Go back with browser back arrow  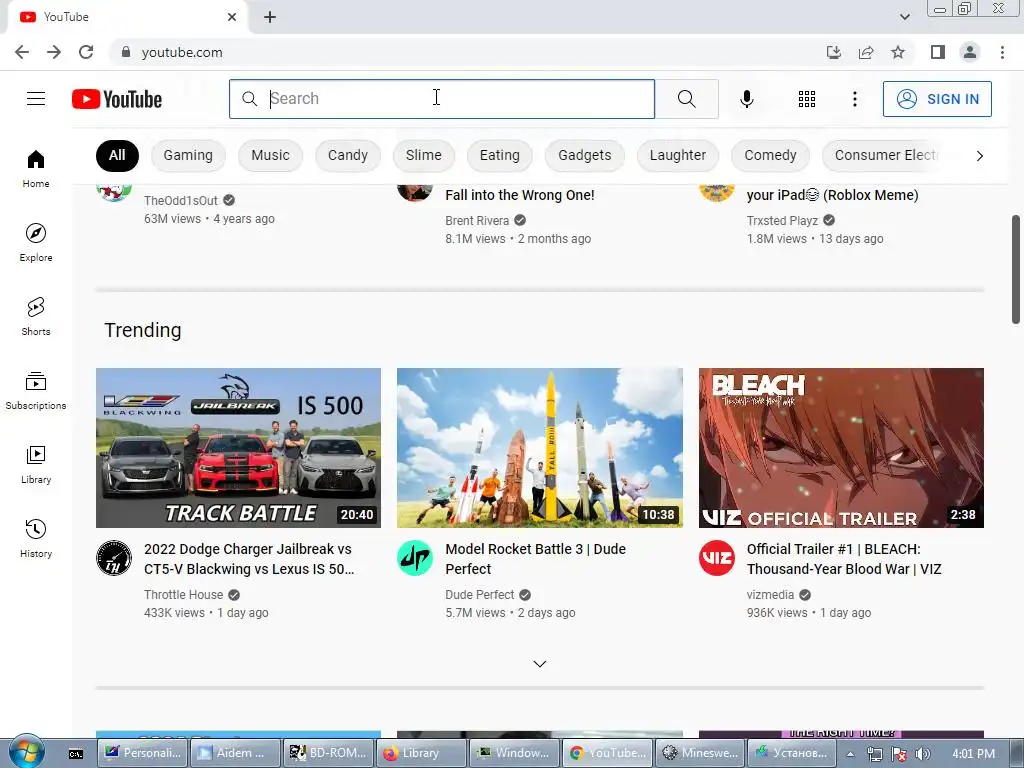click(22, 52)
